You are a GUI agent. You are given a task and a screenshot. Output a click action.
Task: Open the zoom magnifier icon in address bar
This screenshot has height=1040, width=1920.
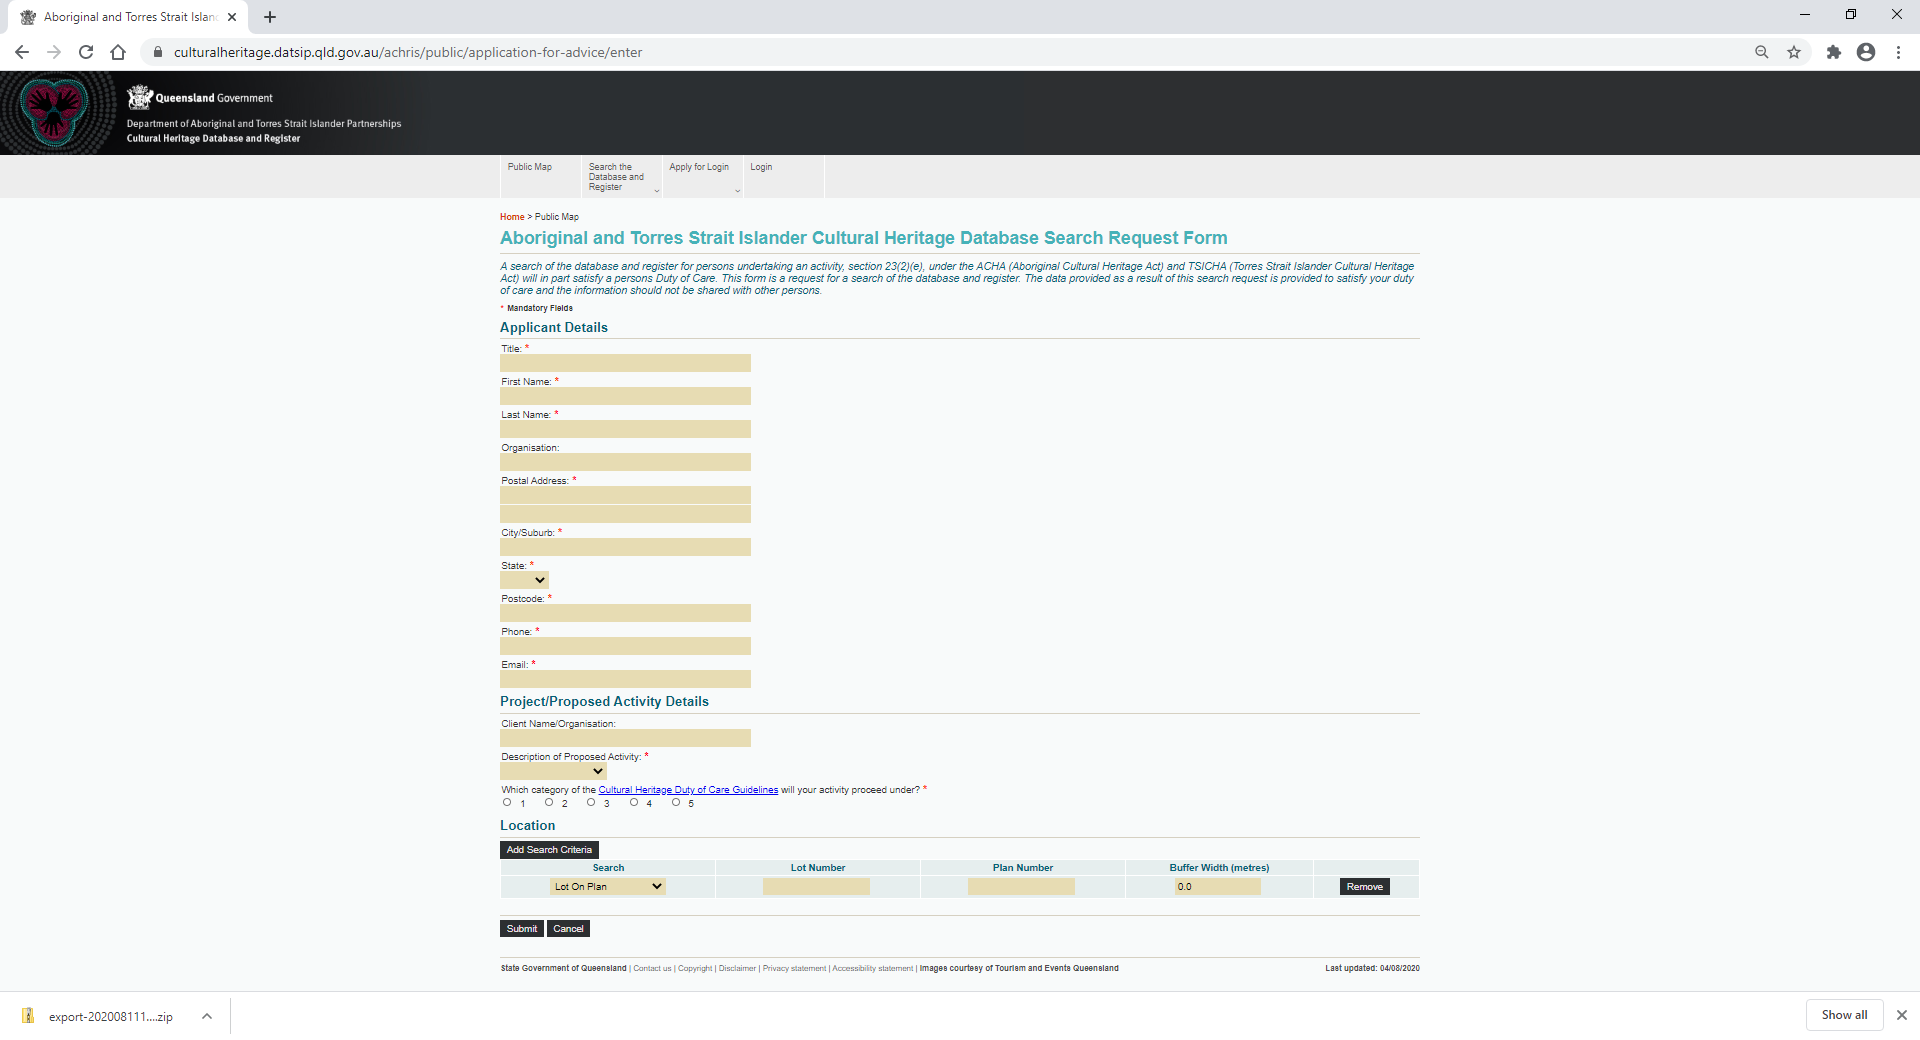tap(1762, 52)
